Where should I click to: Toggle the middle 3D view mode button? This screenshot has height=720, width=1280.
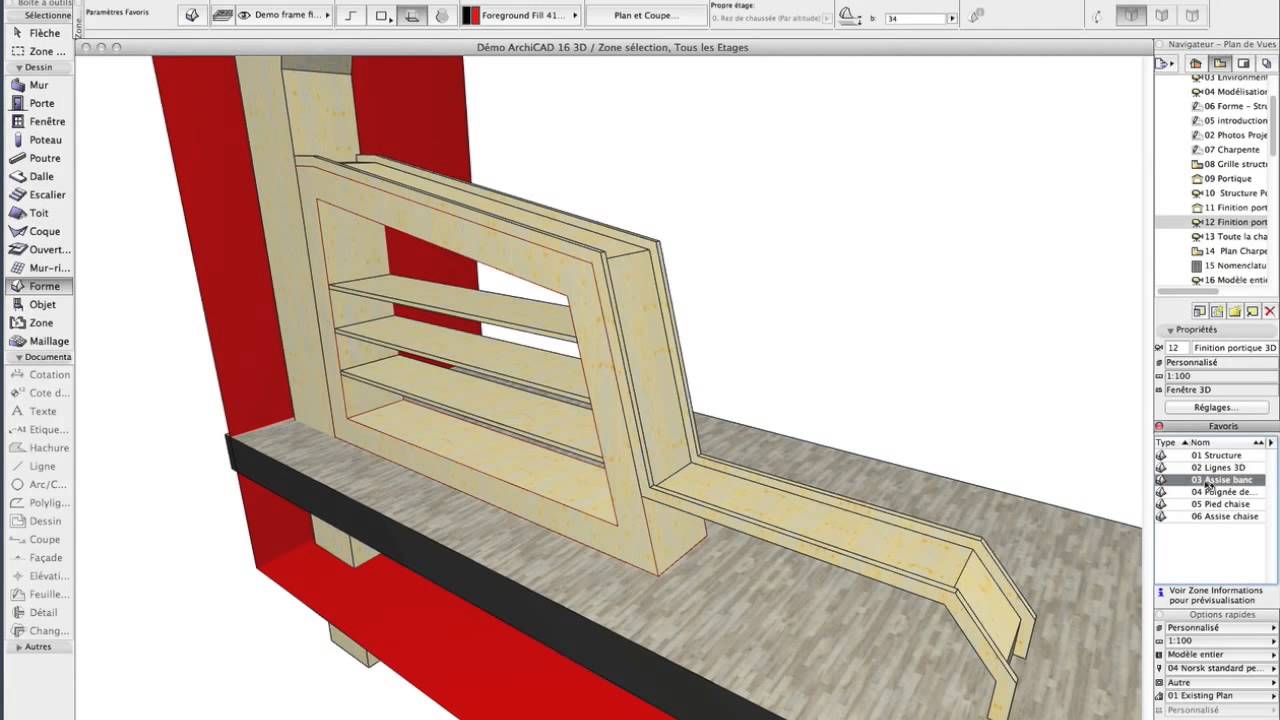[1161, 16]
